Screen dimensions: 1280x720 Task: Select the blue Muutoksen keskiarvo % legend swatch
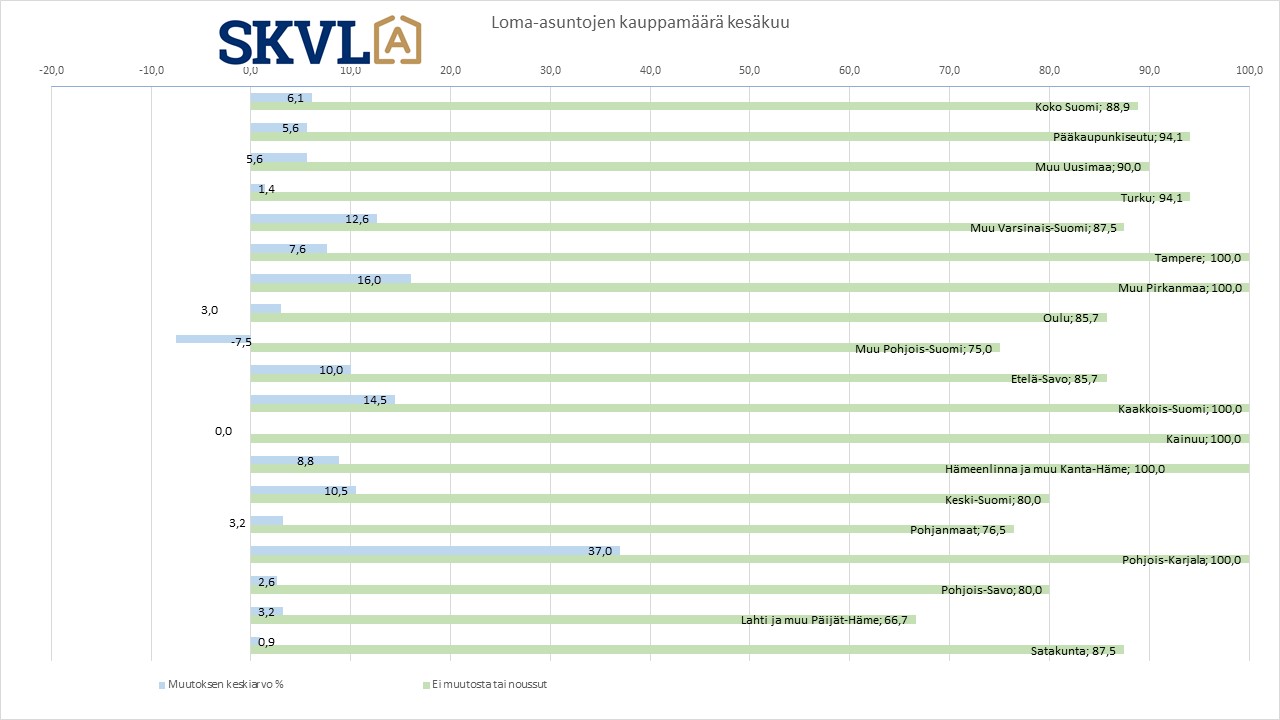[161, 685]
